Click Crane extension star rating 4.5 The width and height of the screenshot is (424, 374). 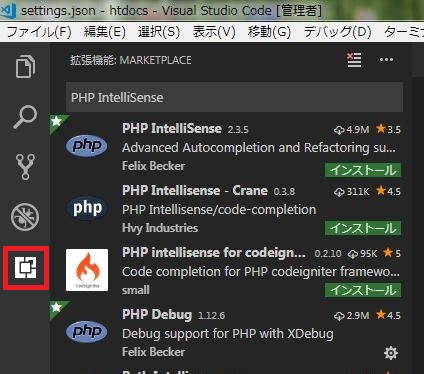tap(388, 191)
